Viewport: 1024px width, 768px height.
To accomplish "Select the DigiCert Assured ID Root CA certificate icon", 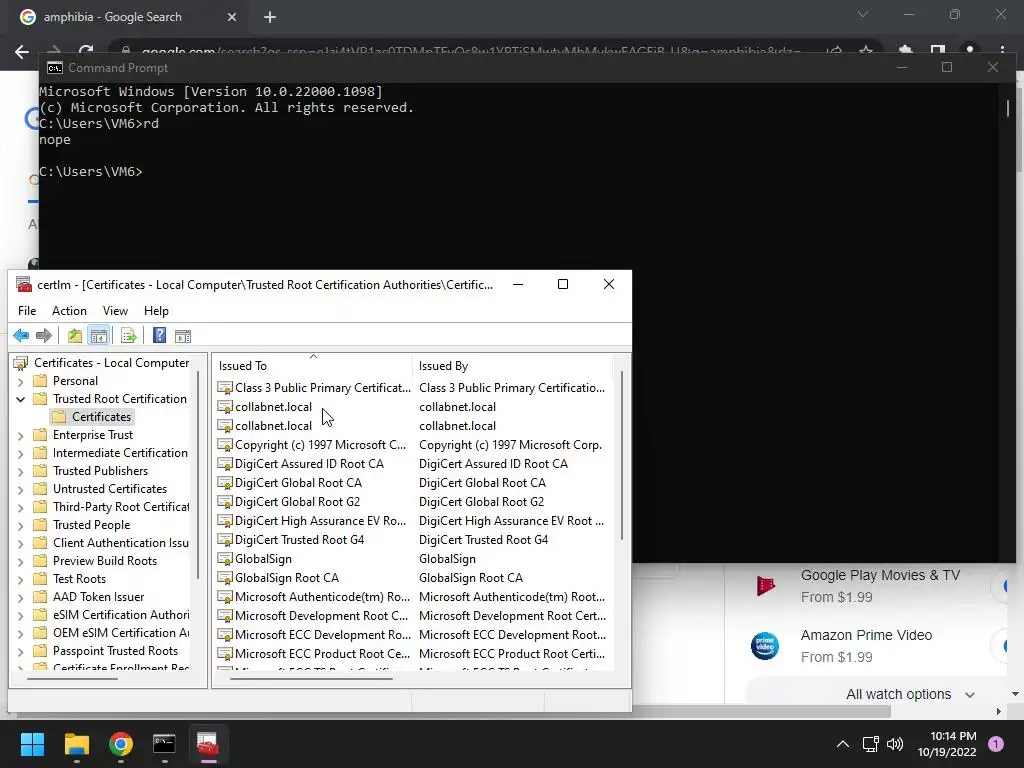I will (225, 464).
